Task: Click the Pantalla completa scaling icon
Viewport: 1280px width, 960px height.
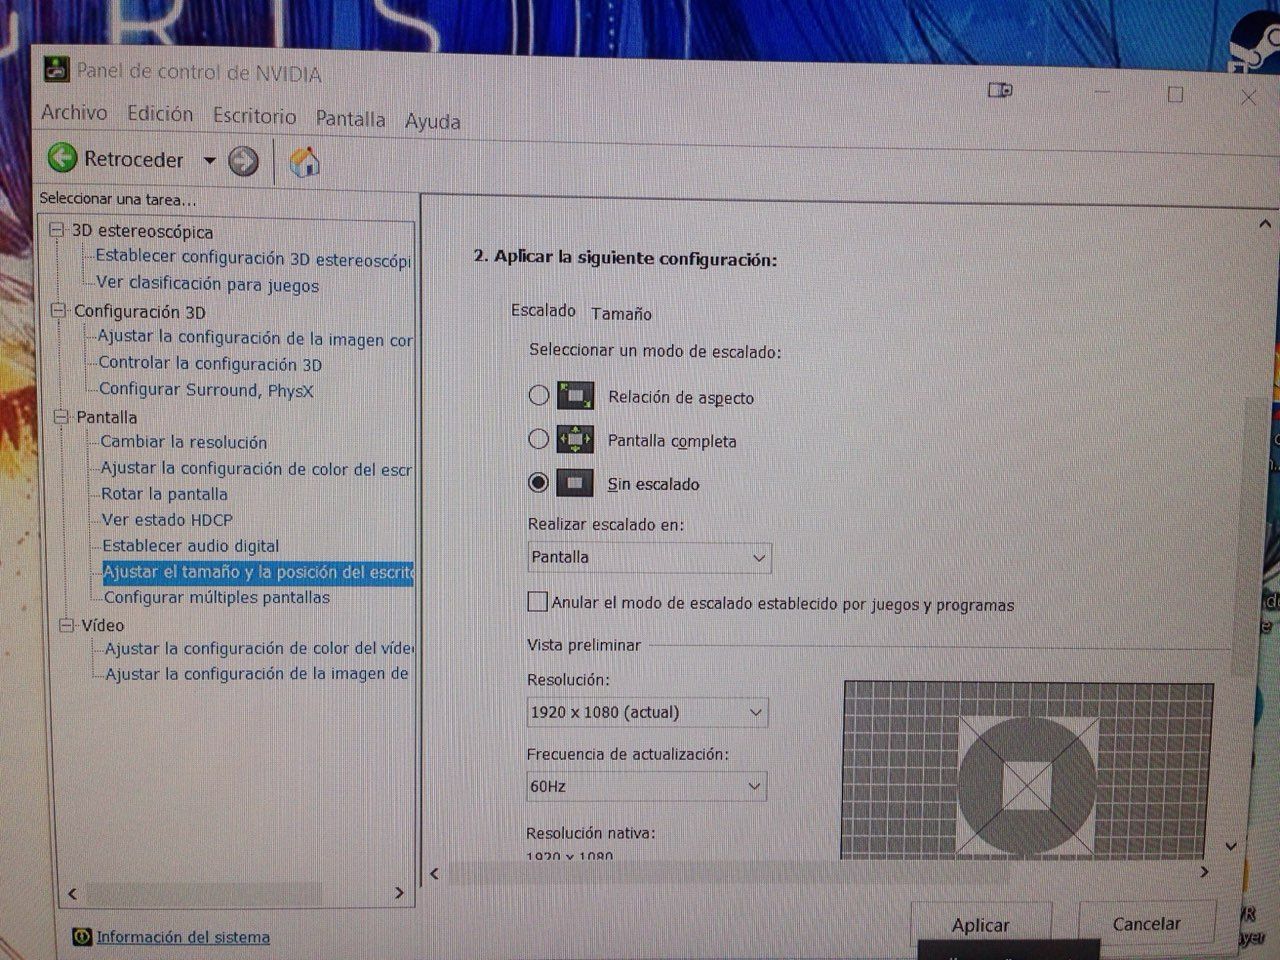Action: 575,439
